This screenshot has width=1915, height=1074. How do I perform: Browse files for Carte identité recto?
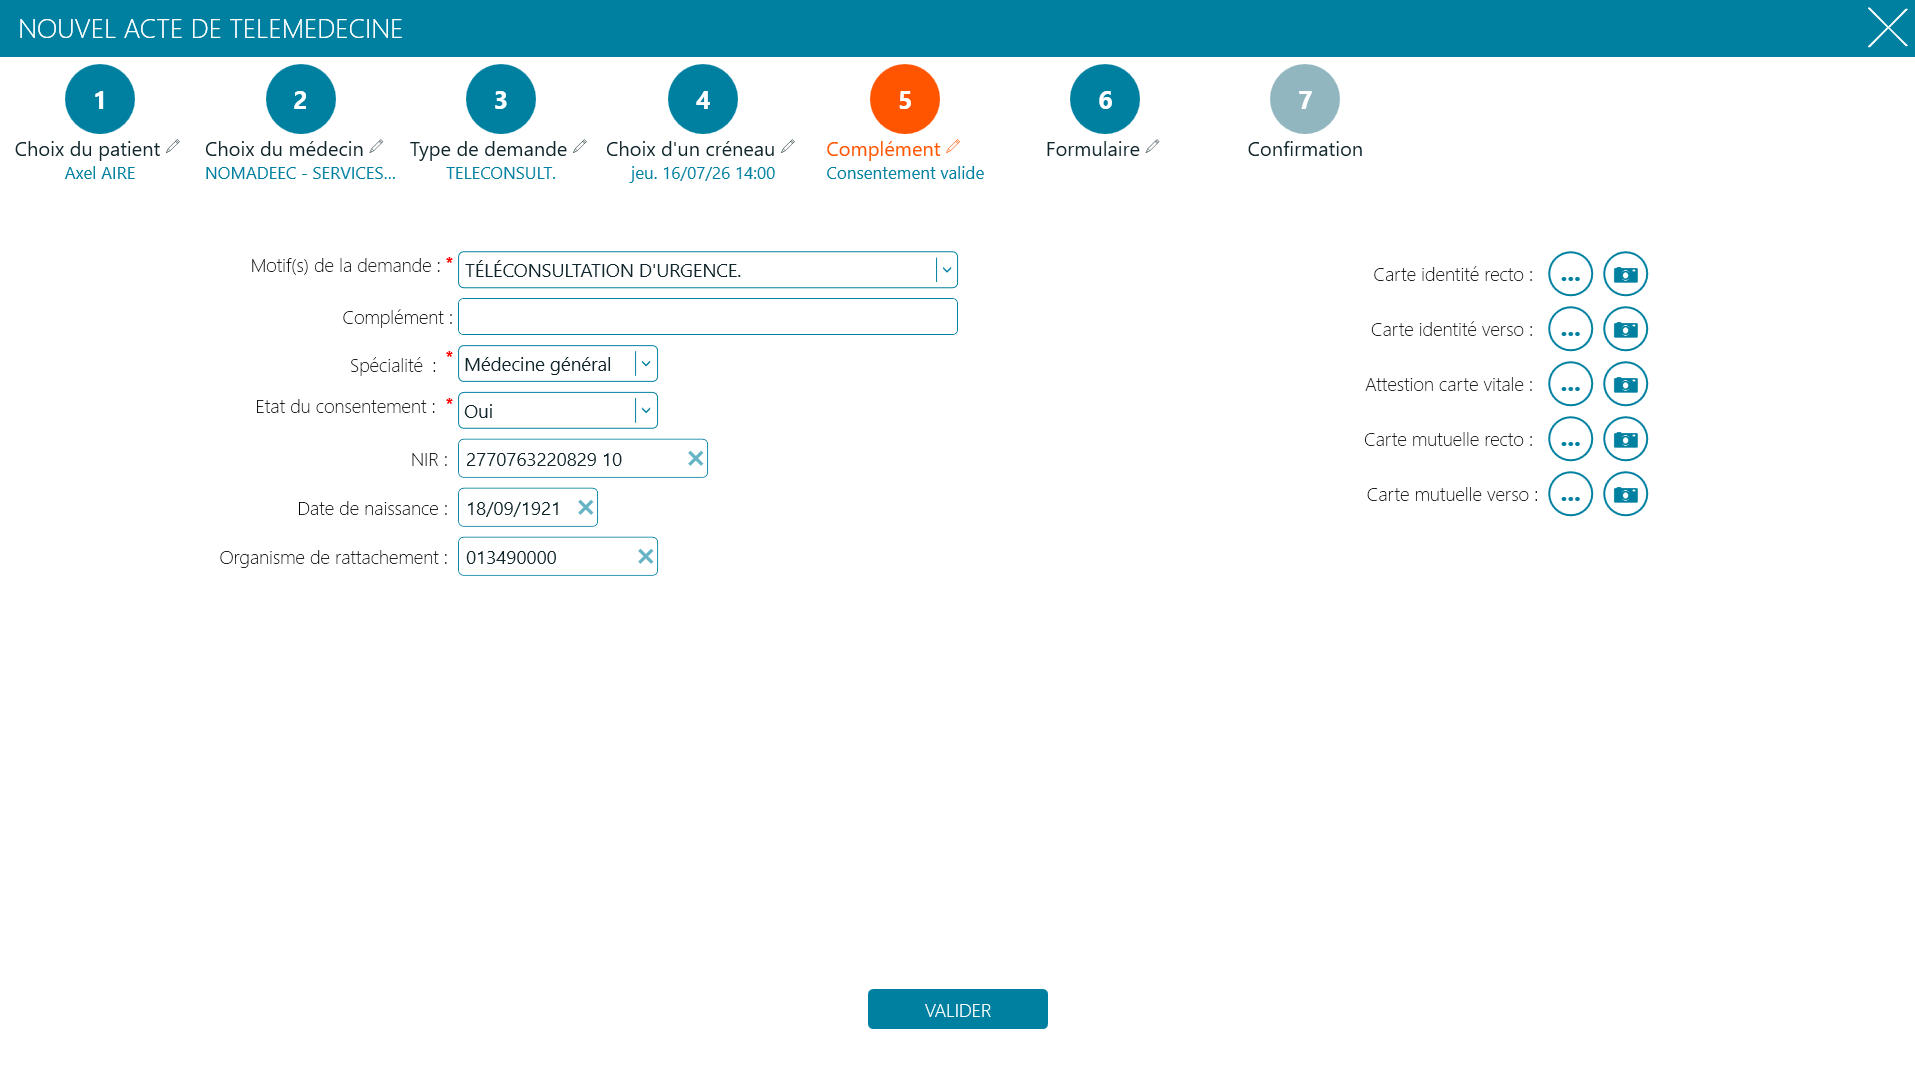[1570, 274]
